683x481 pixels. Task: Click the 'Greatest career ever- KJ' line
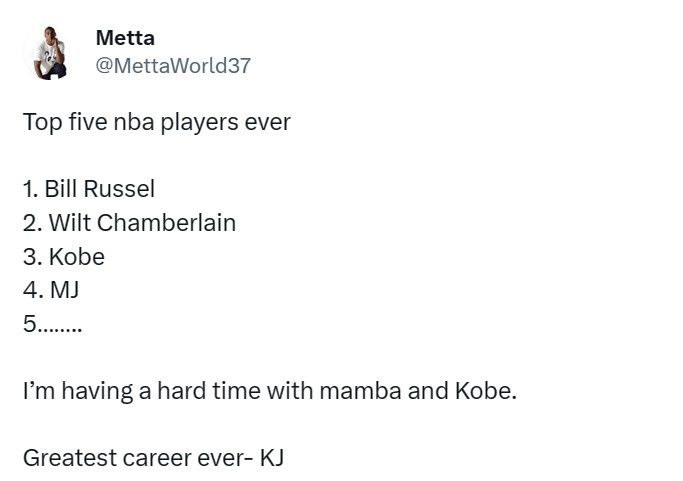coord(153,458)
